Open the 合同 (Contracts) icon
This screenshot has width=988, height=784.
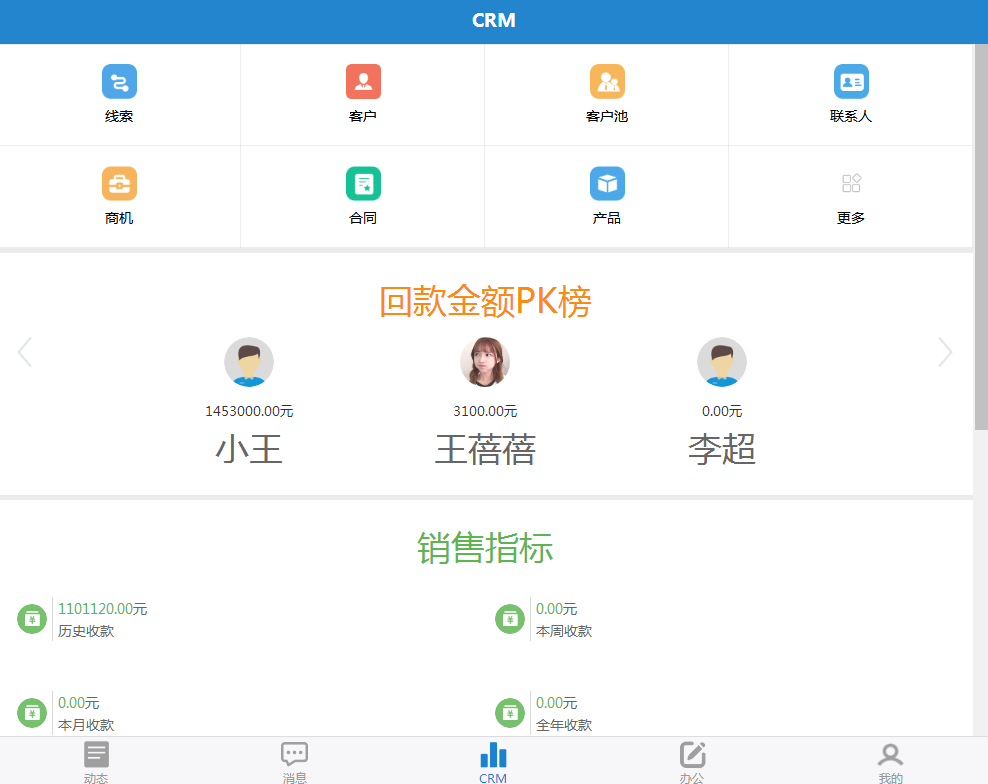pos(363,184)
